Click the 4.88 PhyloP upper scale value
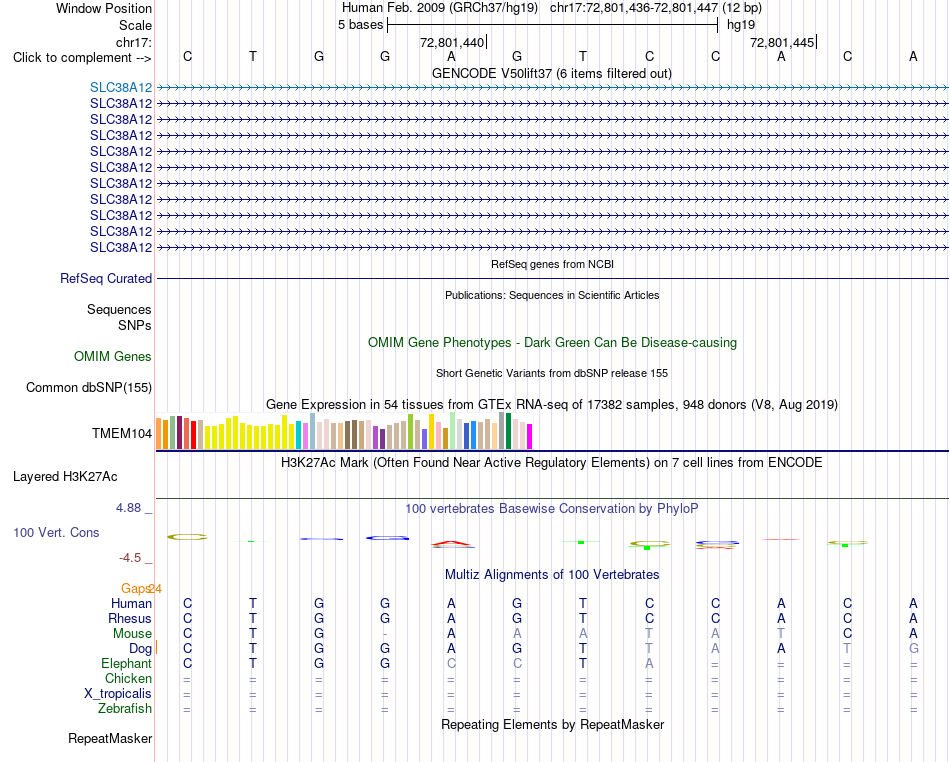Image resolution: width=950 pixels, height=762 pixels. tap(128, 508)
